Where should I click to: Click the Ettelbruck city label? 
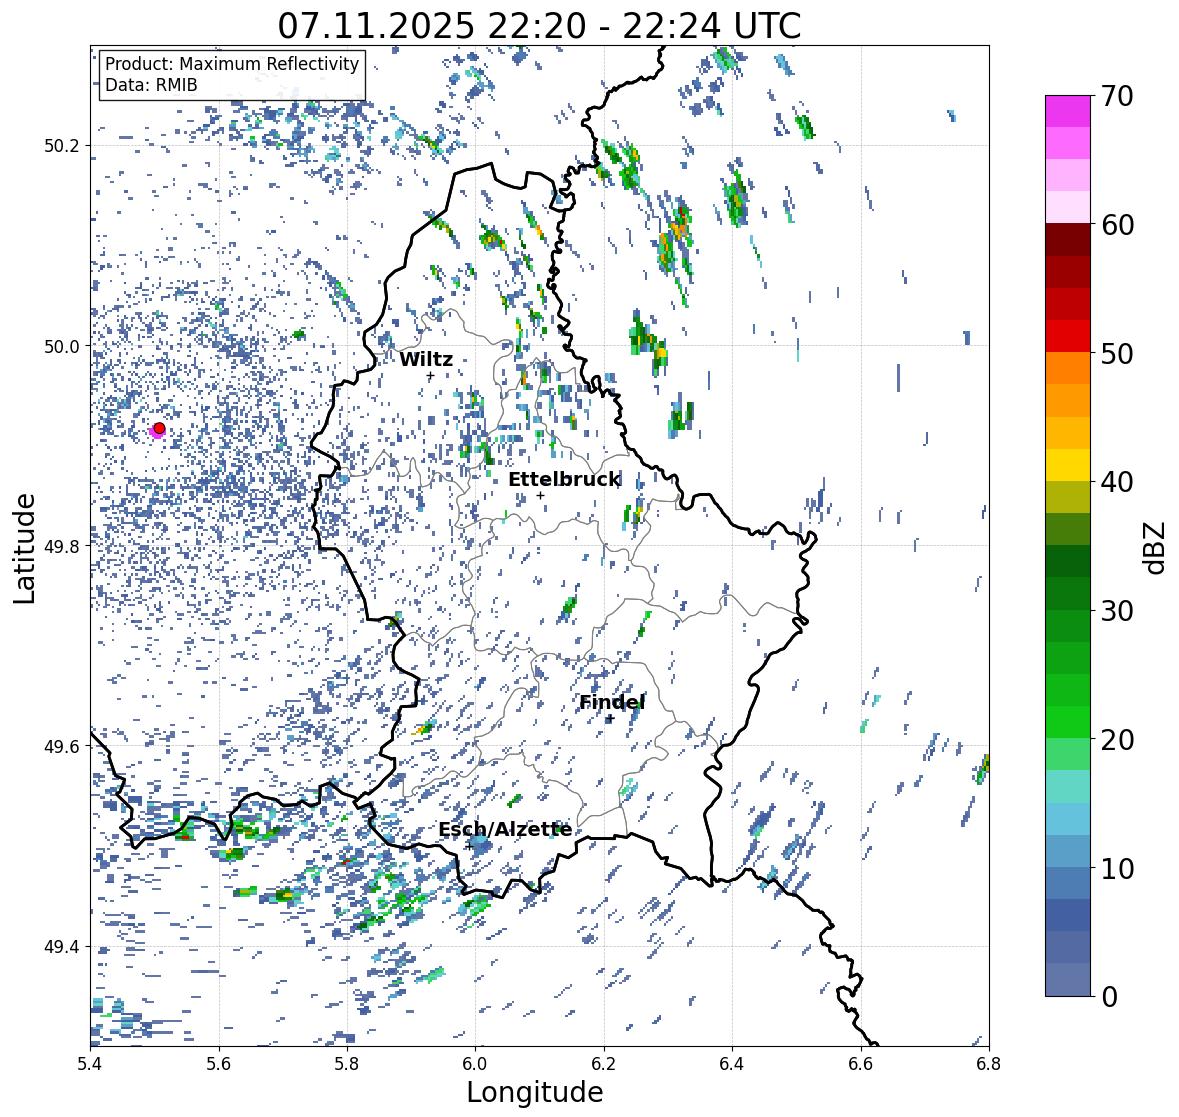pos(564,480)
